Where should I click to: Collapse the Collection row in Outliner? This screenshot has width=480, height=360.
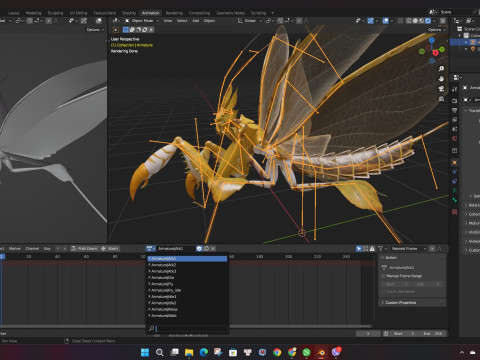coord(460,35)
